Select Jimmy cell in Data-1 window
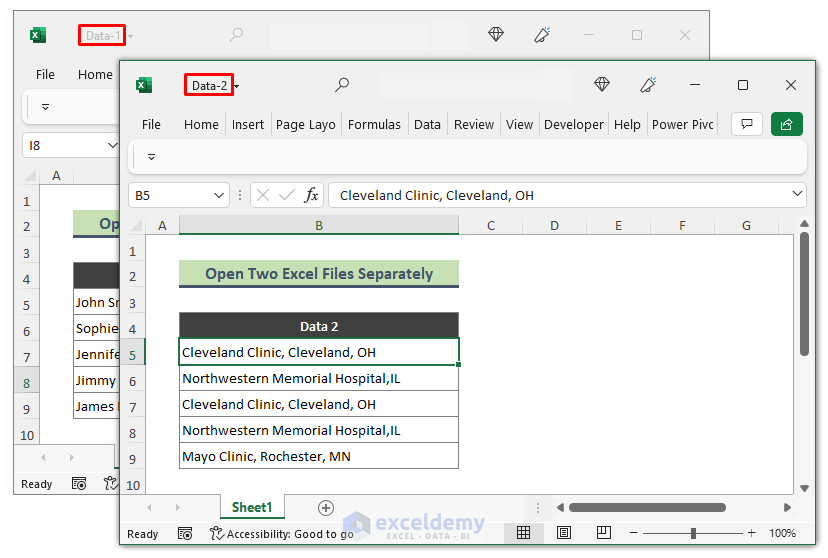This screenshot has height=558, width=828. point(97,381)
